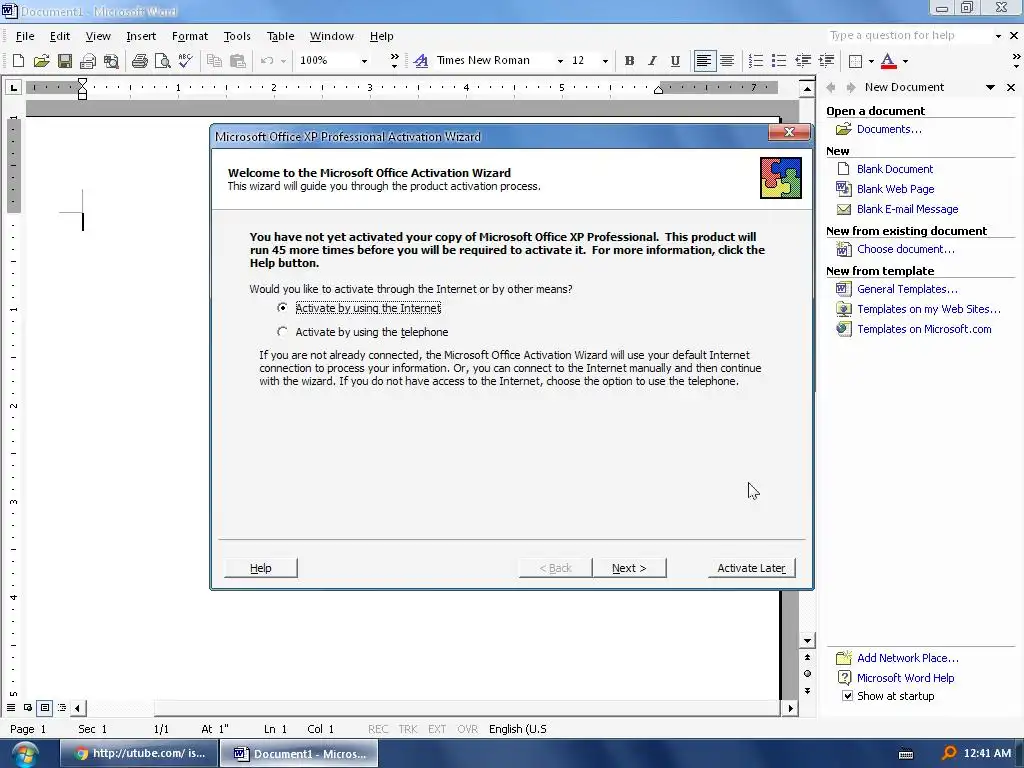
Task: Toggle Bold formatting
Action: click(629, 61)
